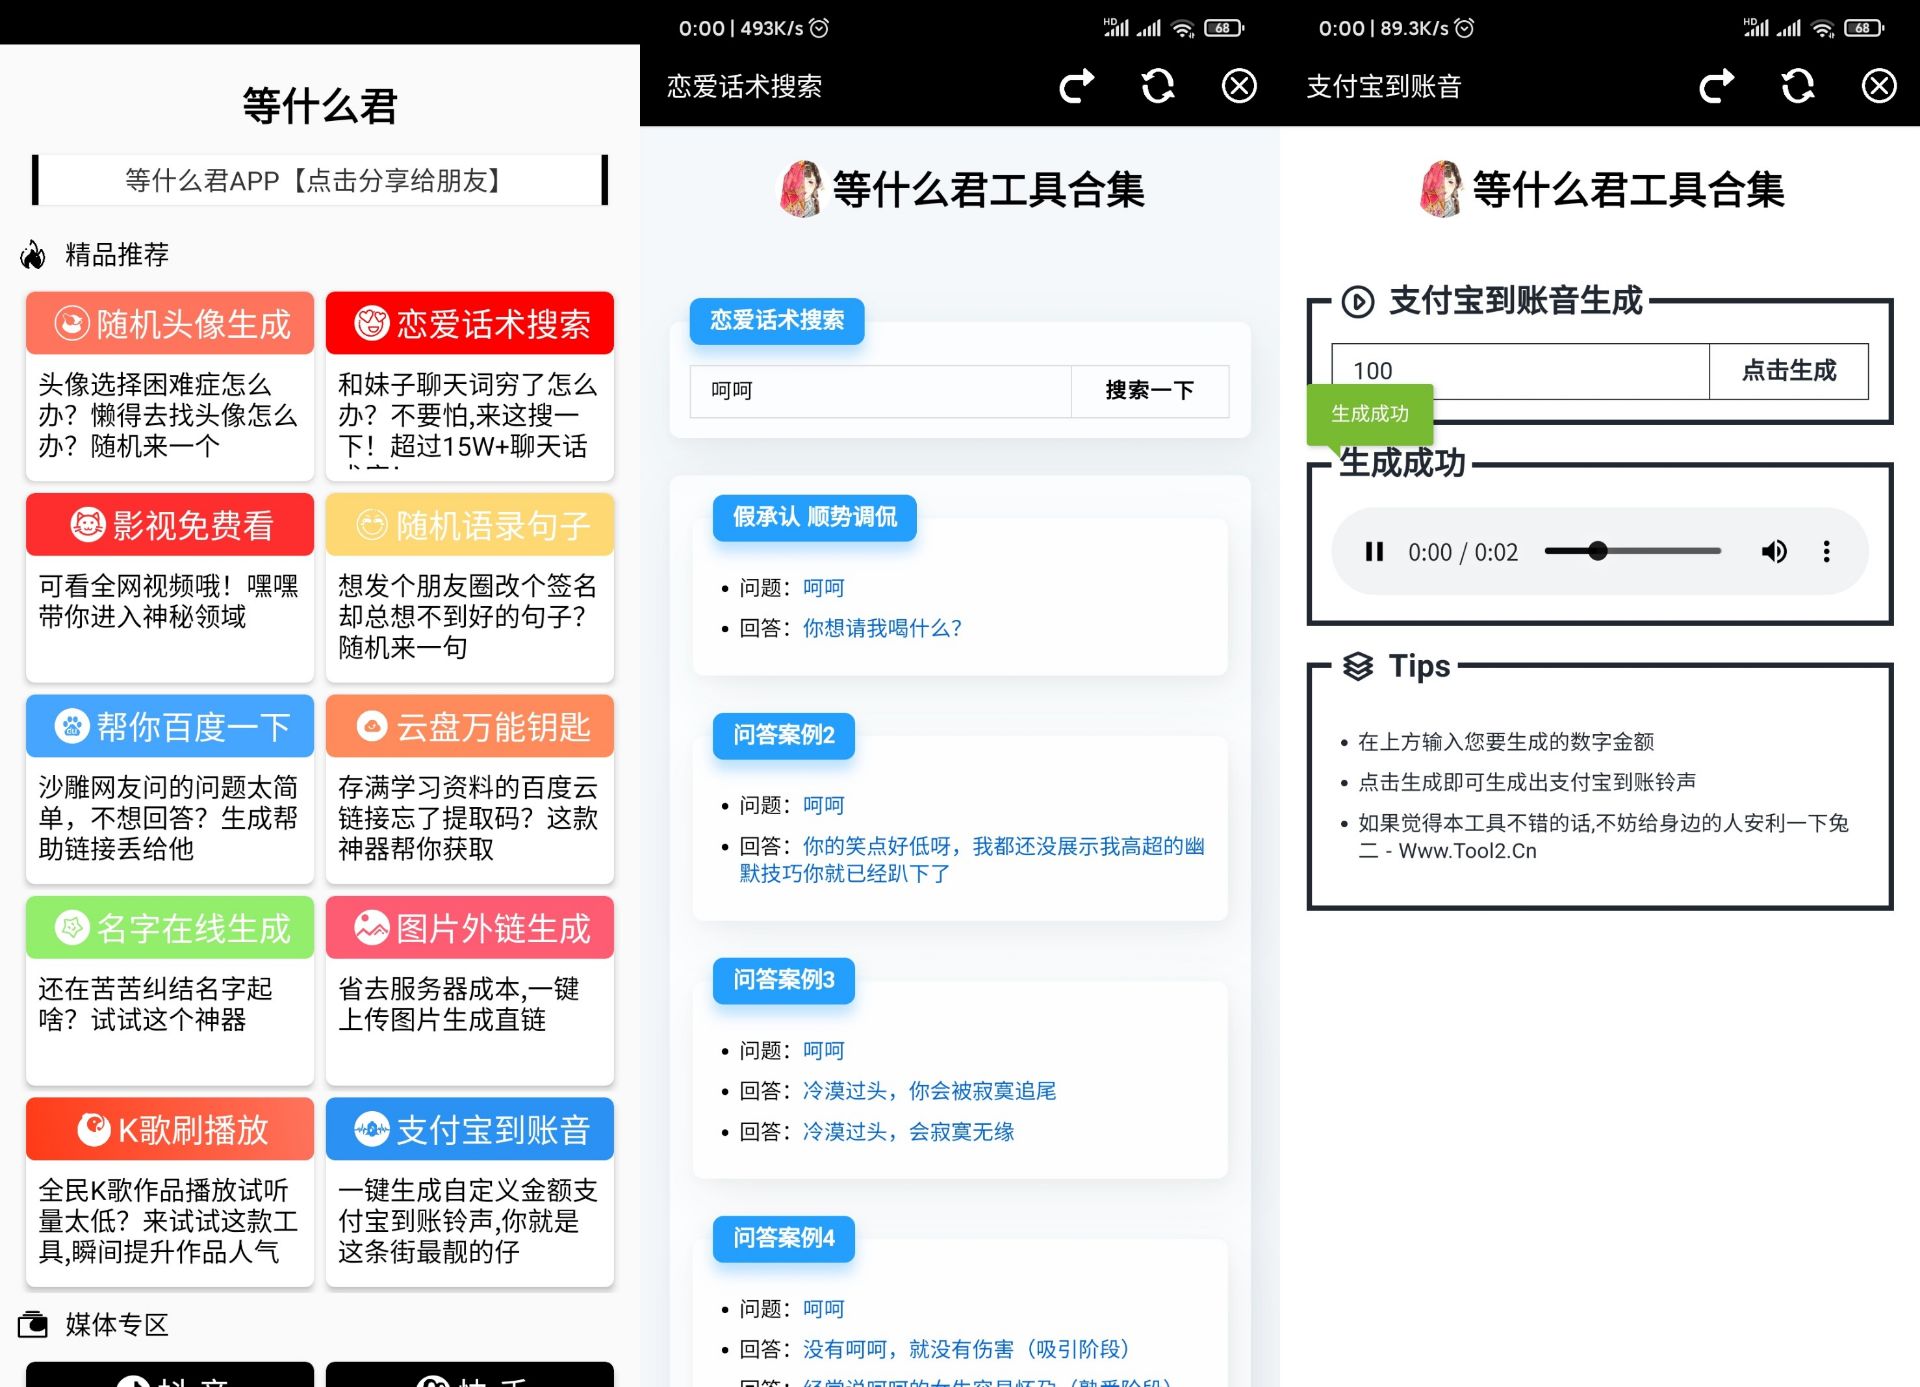Click the avatar logo on 恋爱话术搜索 page
The image size is (1920, 1387).
[802, 189]
